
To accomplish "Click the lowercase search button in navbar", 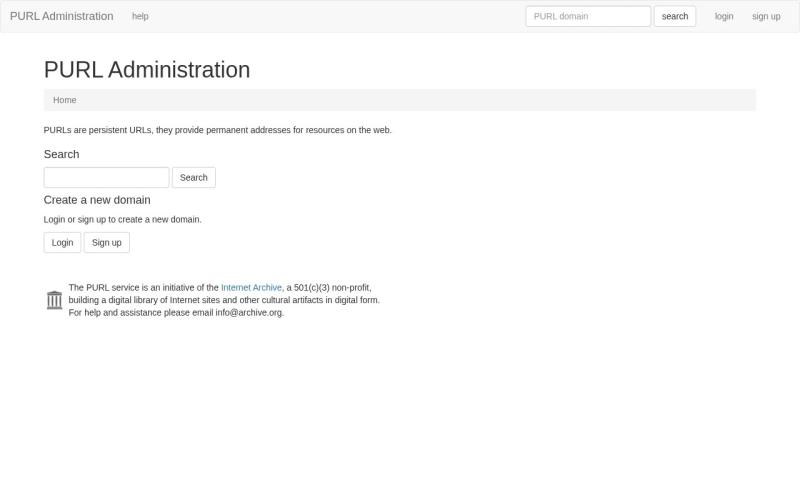I will [674, 16].
